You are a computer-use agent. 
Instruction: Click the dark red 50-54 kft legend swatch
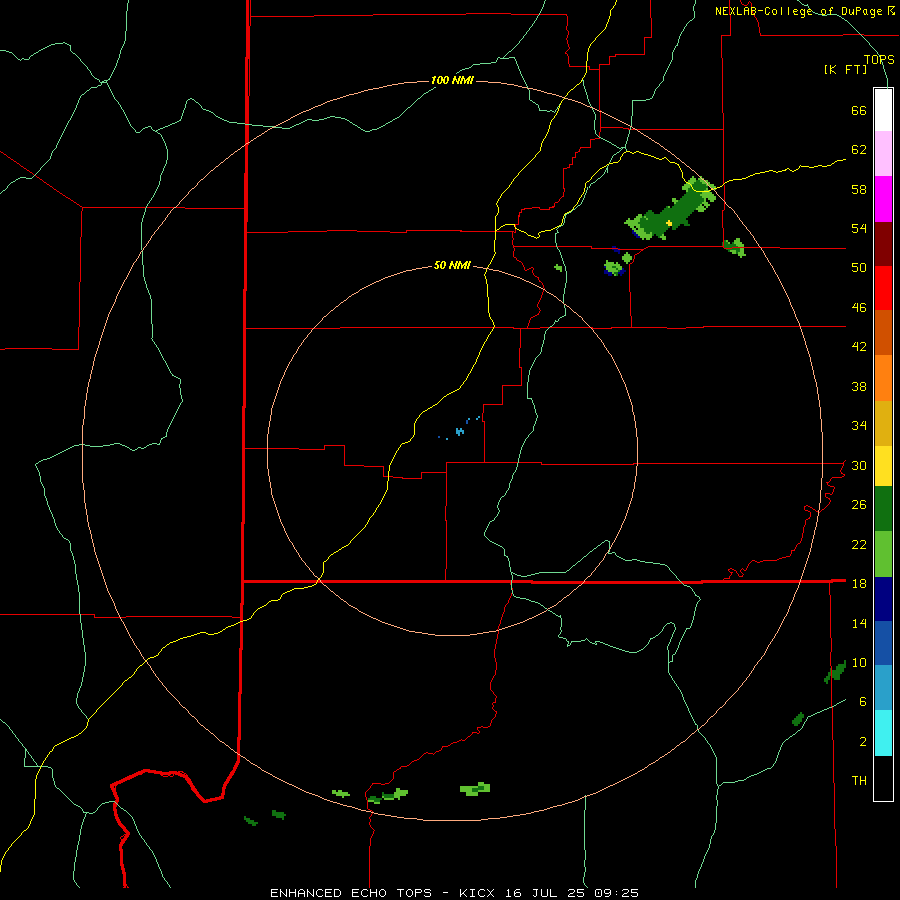pyautogui.click(x=883, y=244)
